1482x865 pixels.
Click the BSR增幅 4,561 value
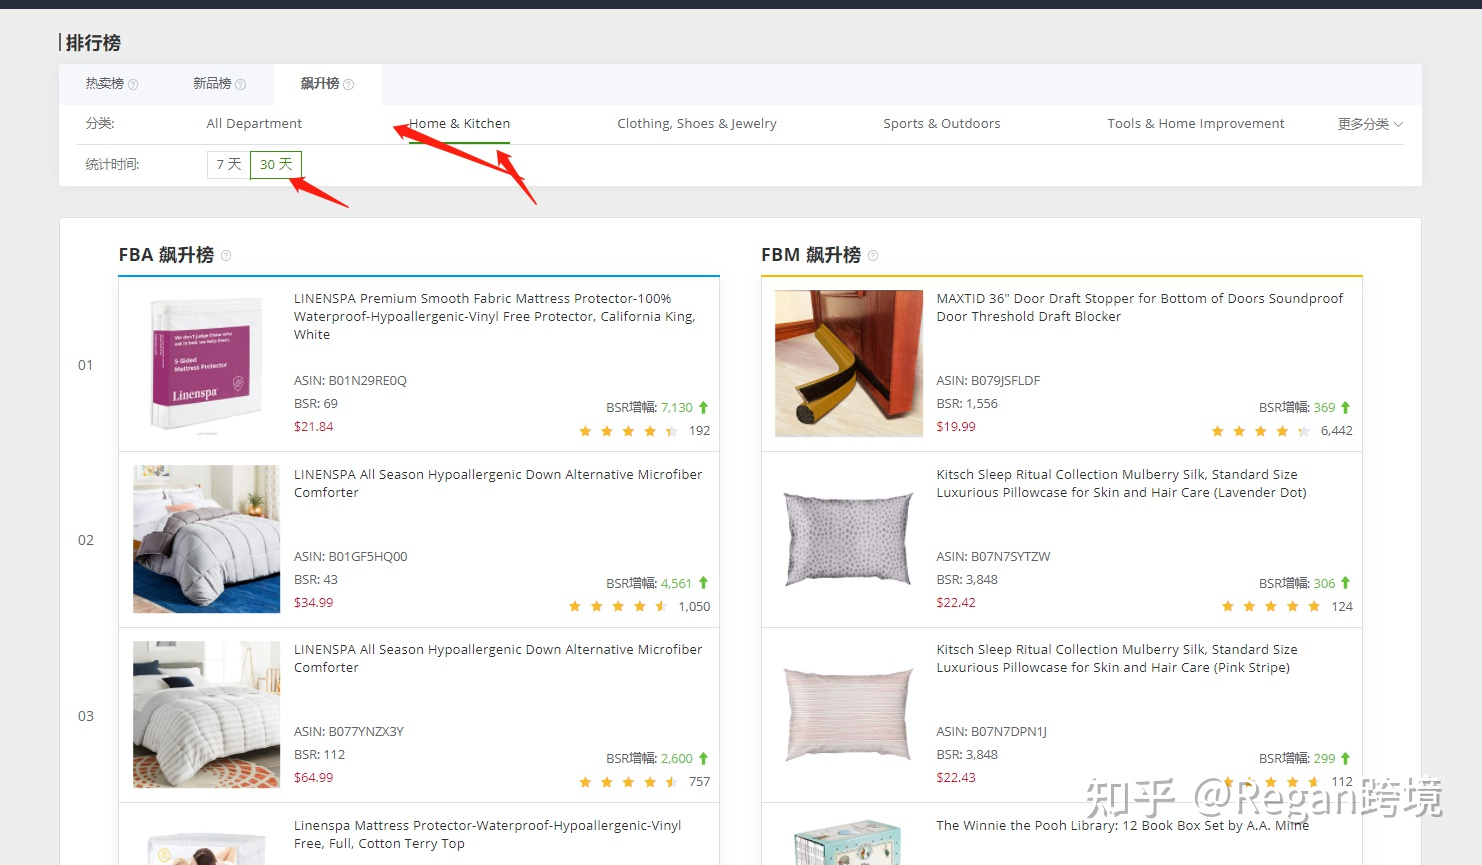coord(677,584)
